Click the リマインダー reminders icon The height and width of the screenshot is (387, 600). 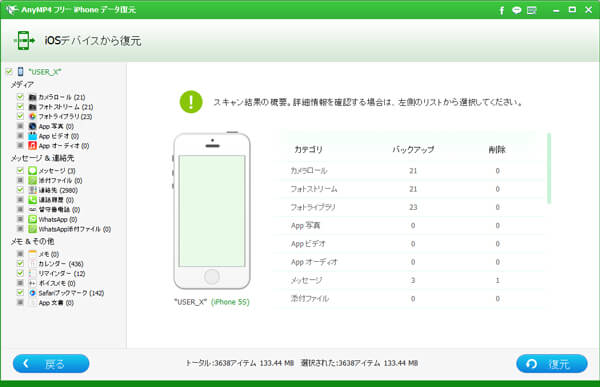[x=33, y=273]
